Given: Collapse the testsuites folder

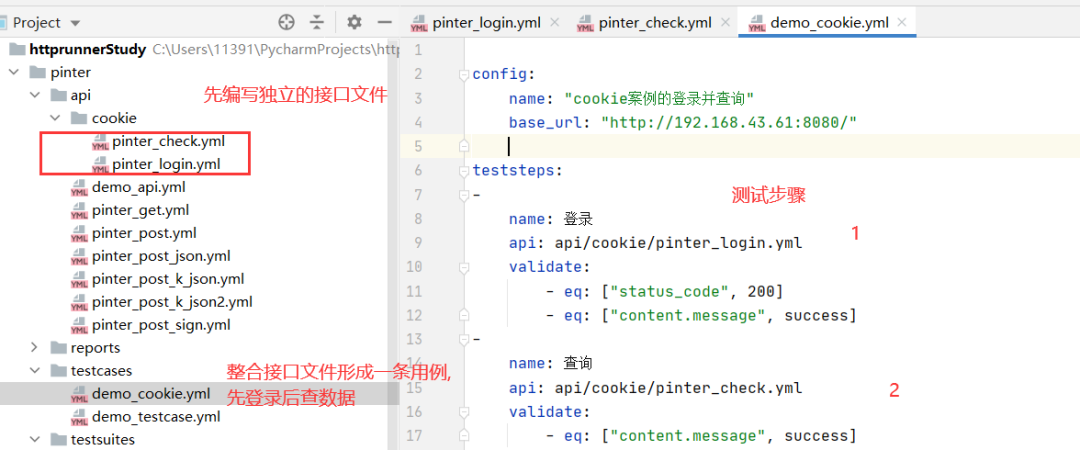Looking at the screenshot, I should click(34, 439).
